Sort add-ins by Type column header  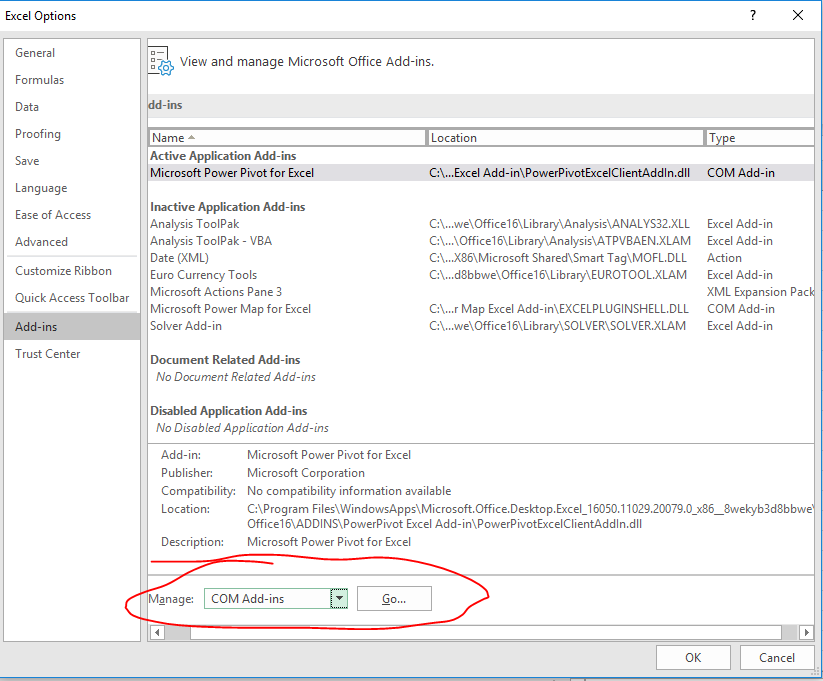(x=759, y=138)
